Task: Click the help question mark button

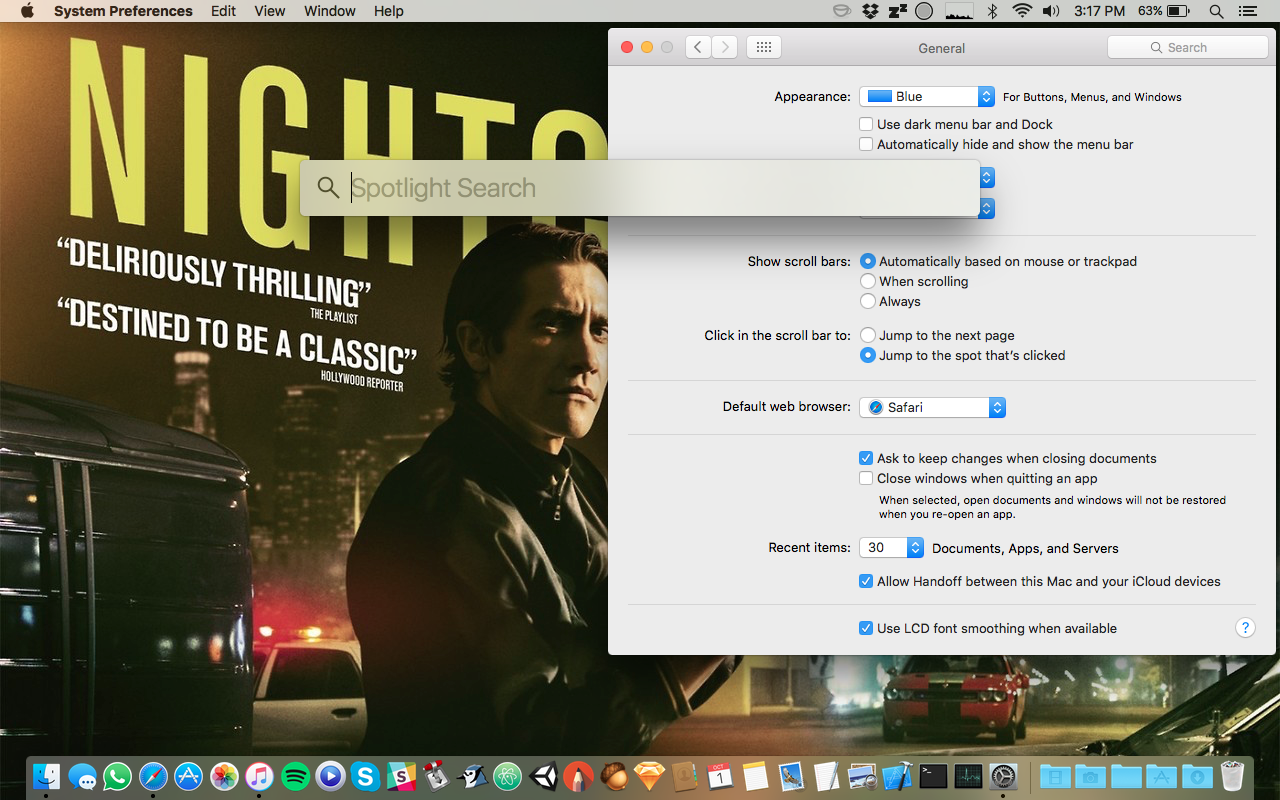Action: pyautogui.click(x=1245, y=628)
